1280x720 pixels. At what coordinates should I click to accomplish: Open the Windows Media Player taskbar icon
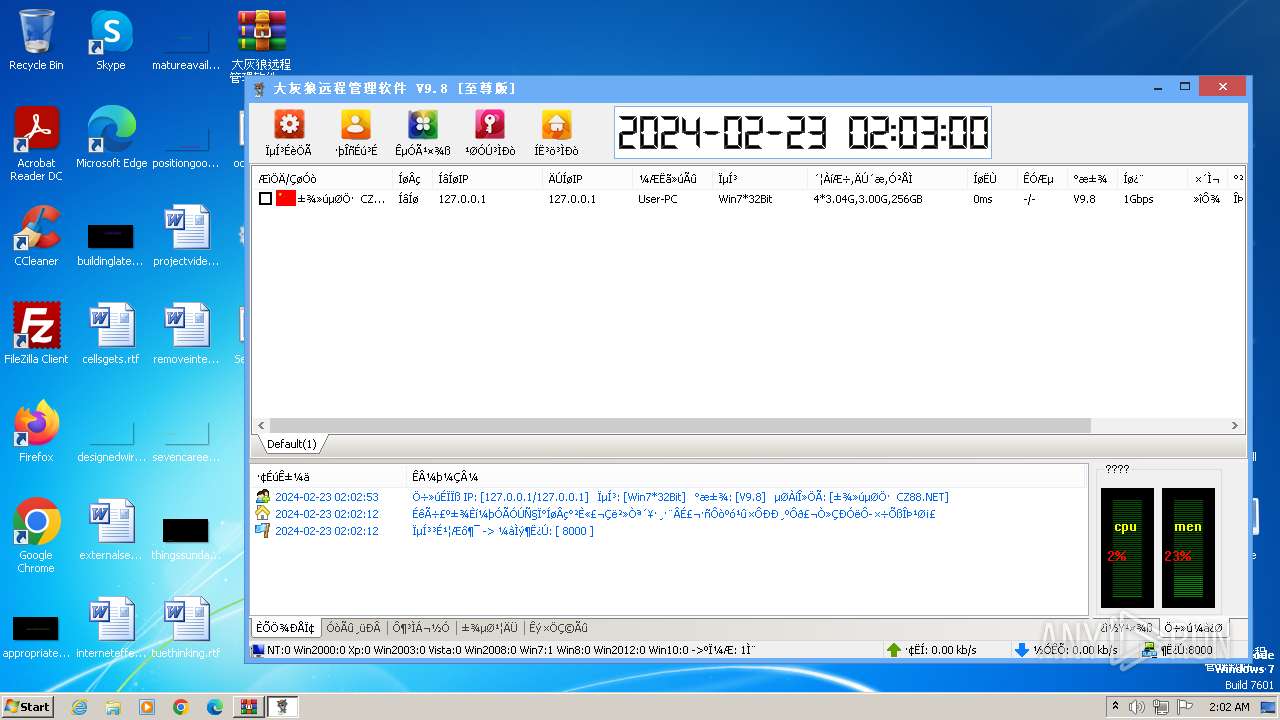[x=147, y=707]
